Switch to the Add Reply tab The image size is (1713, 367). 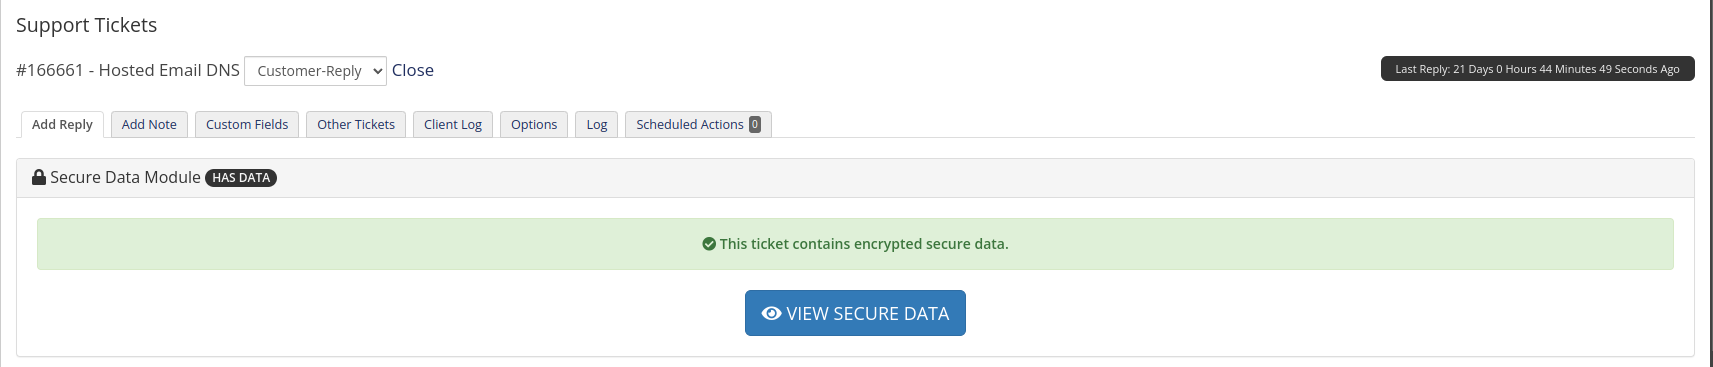tap(62, 124)
